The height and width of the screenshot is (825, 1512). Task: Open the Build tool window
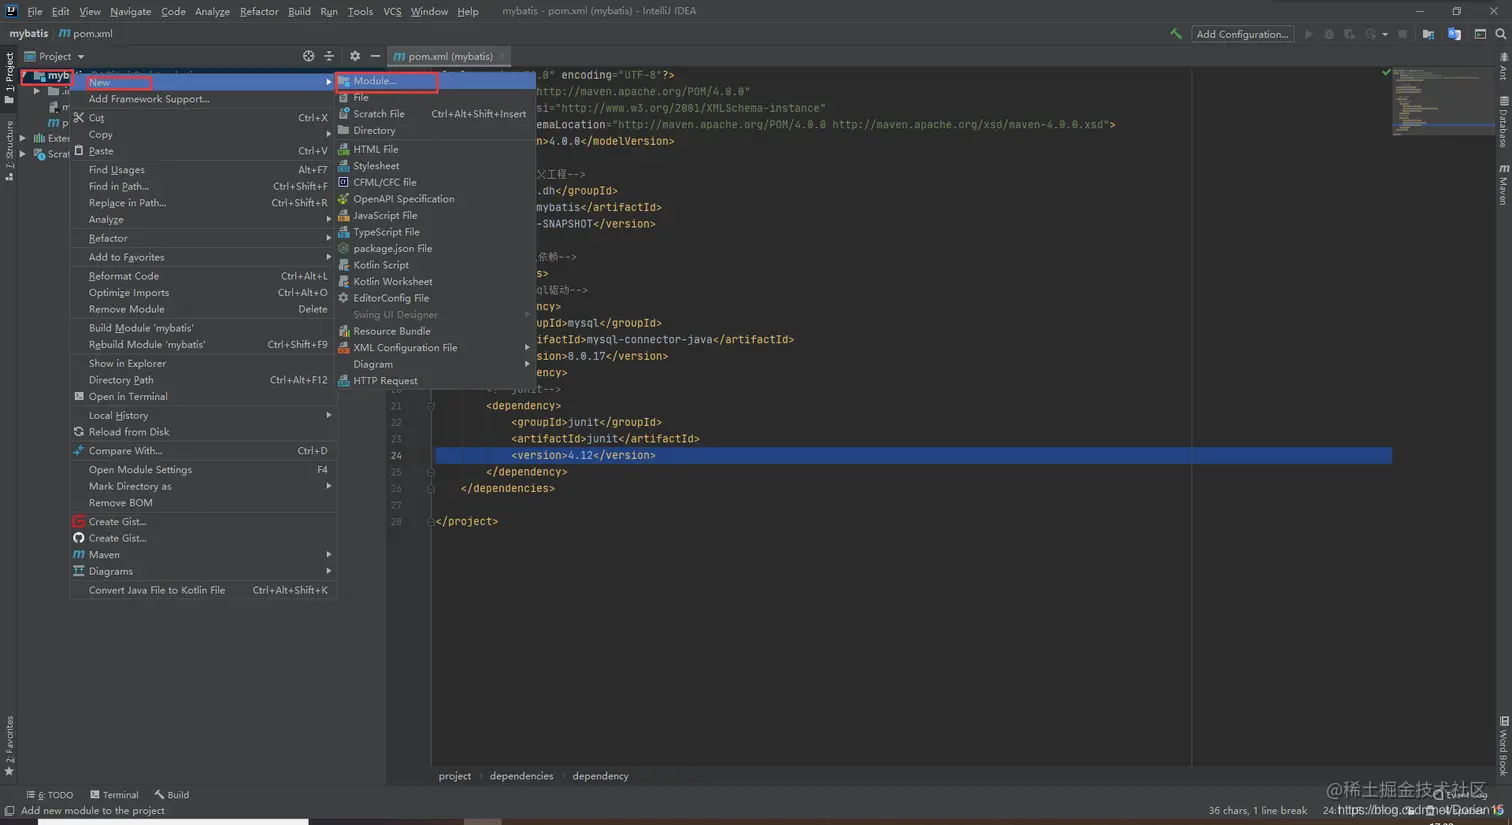[172, 795]
